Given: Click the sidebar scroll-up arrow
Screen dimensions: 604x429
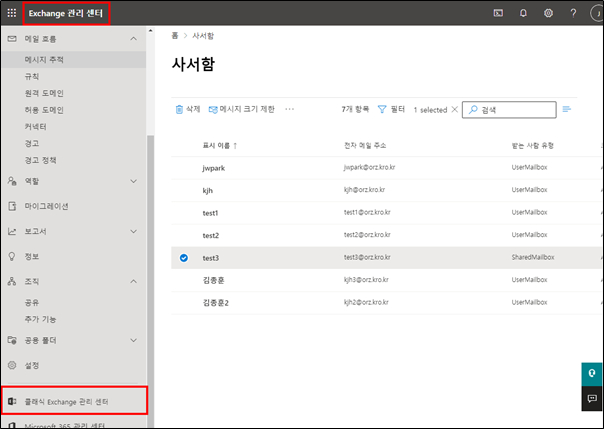Looking at the screenshot, I should coord(151,30).
